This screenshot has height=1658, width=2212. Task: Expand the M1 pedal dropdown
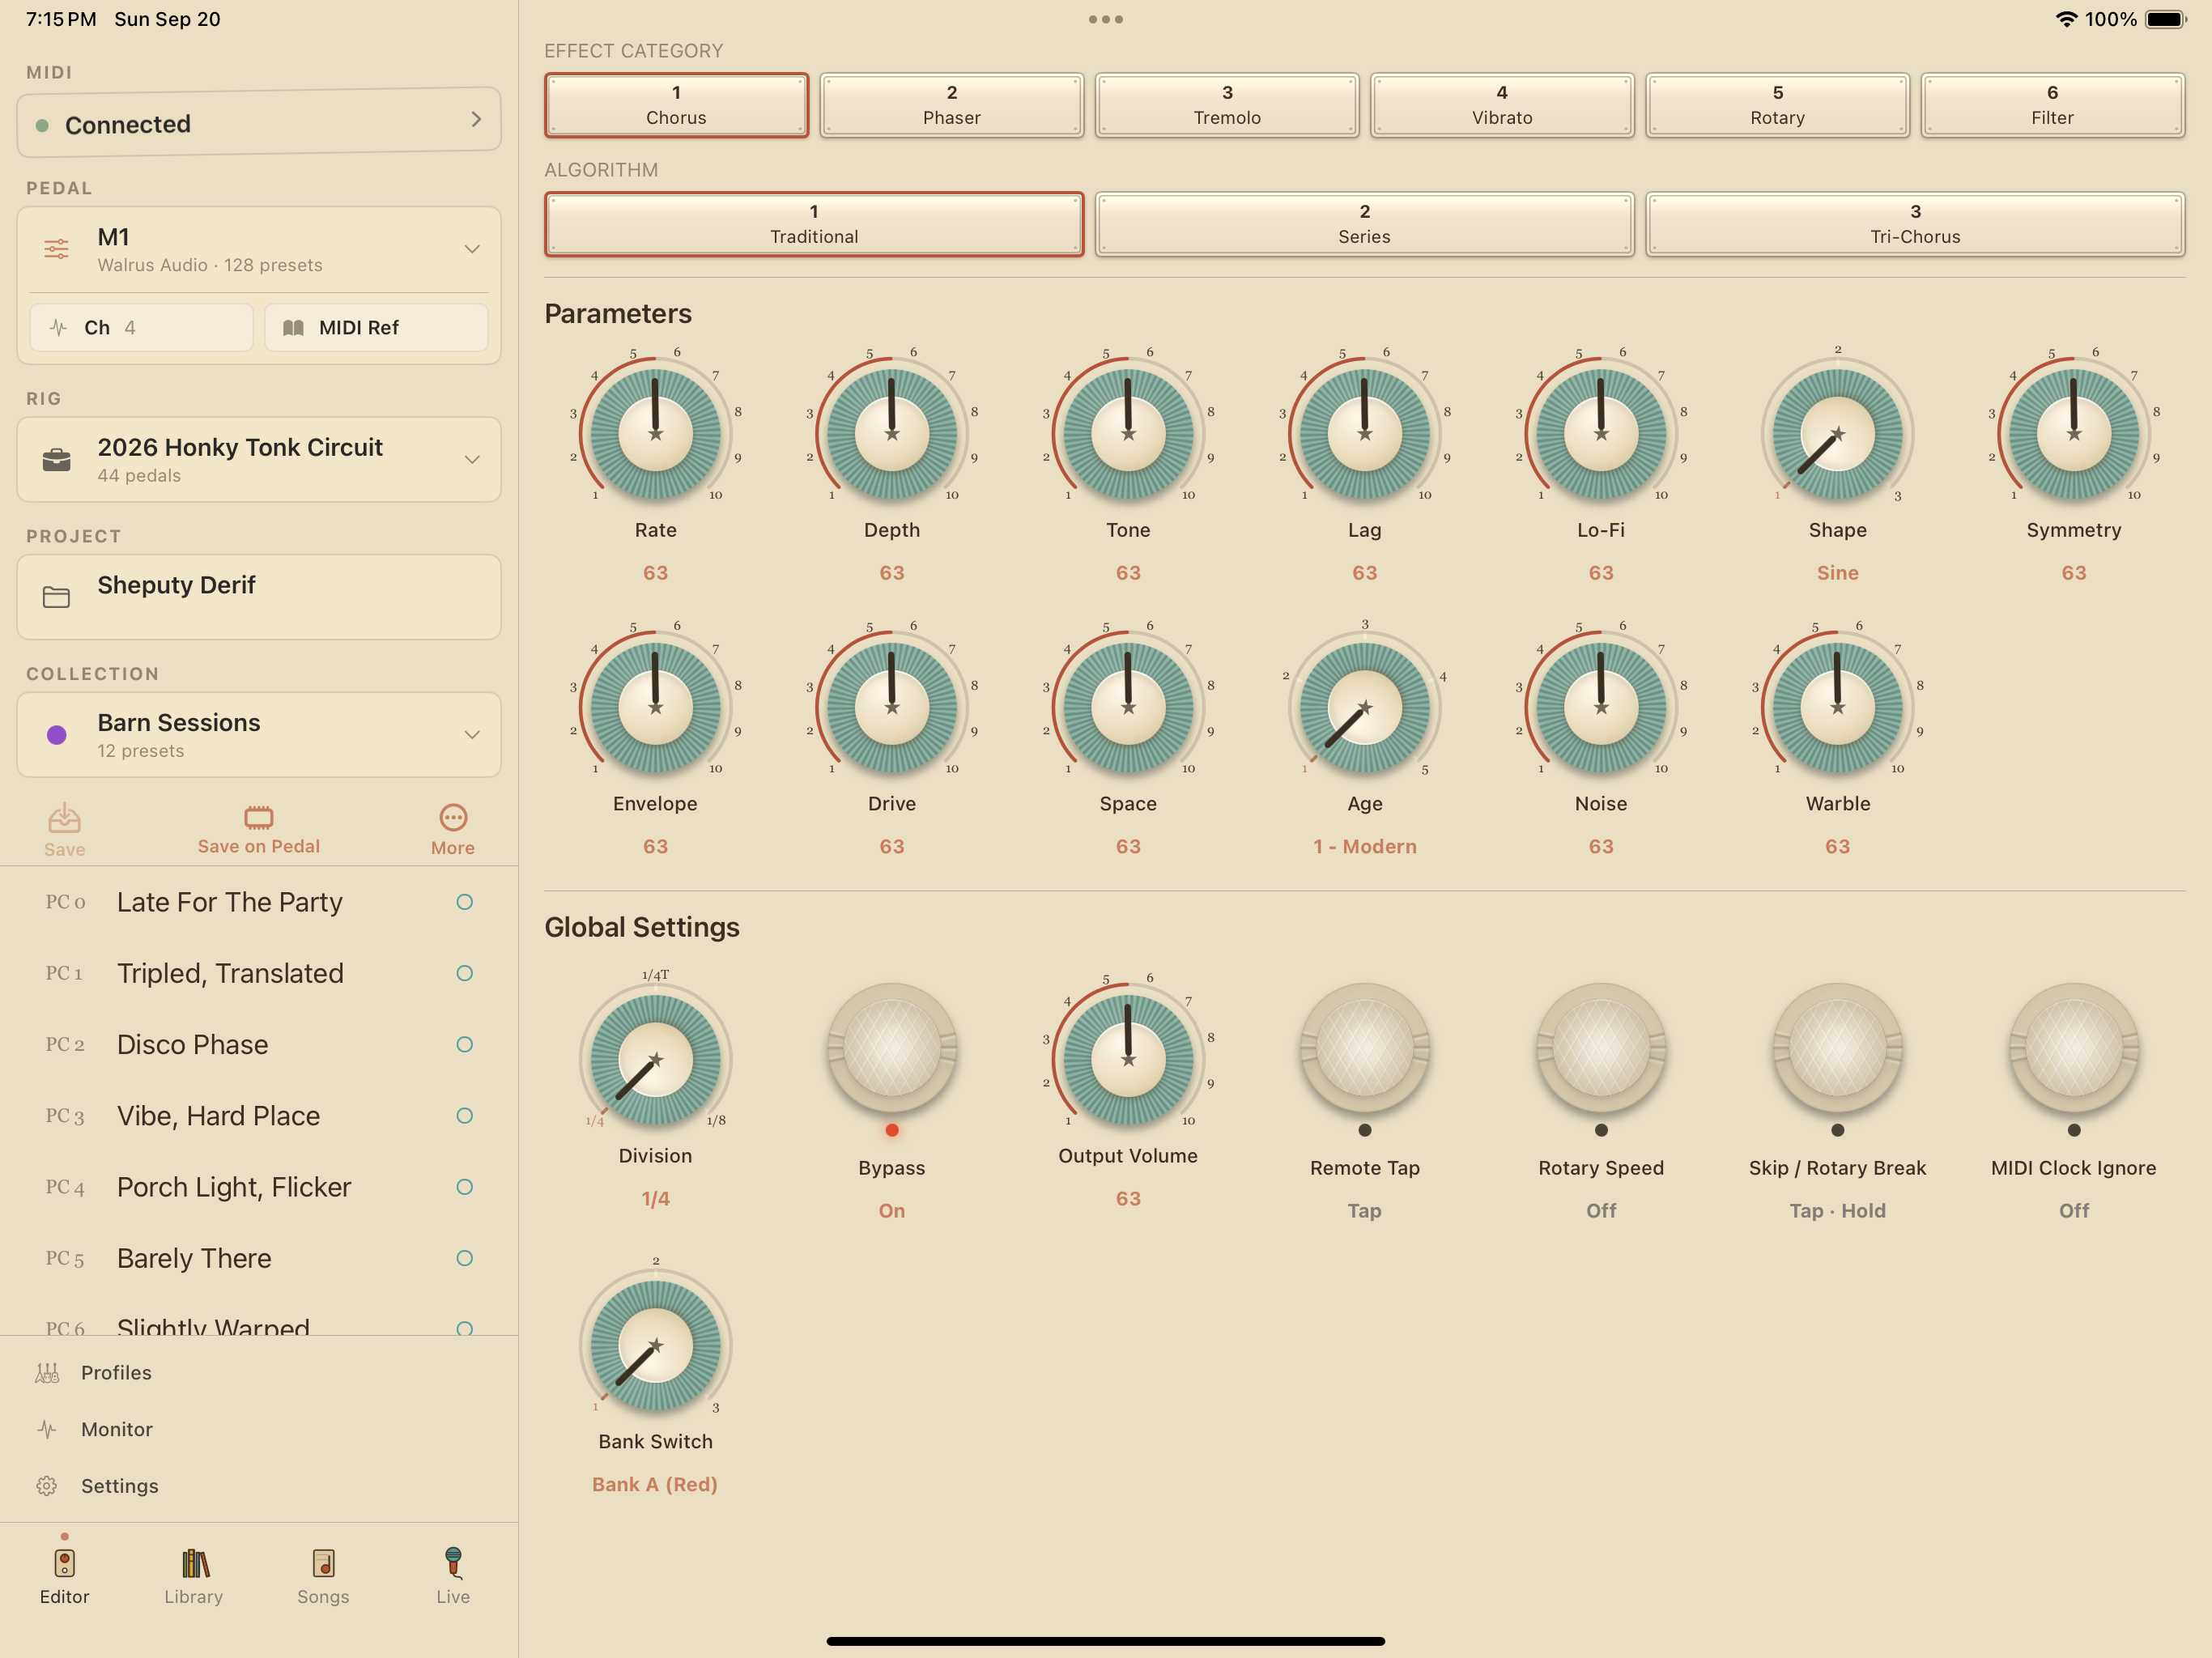tap(472, 249)
